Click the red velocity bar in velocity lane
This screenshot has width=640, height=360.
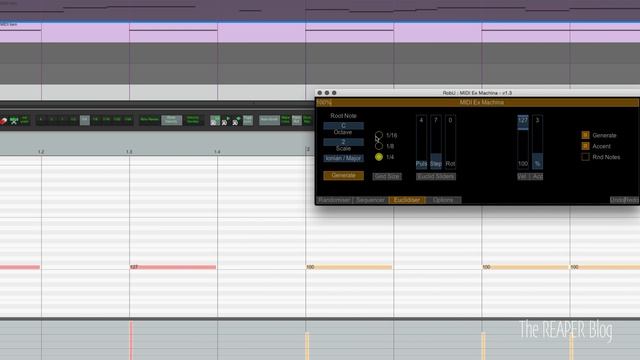(x=131, y=340)
